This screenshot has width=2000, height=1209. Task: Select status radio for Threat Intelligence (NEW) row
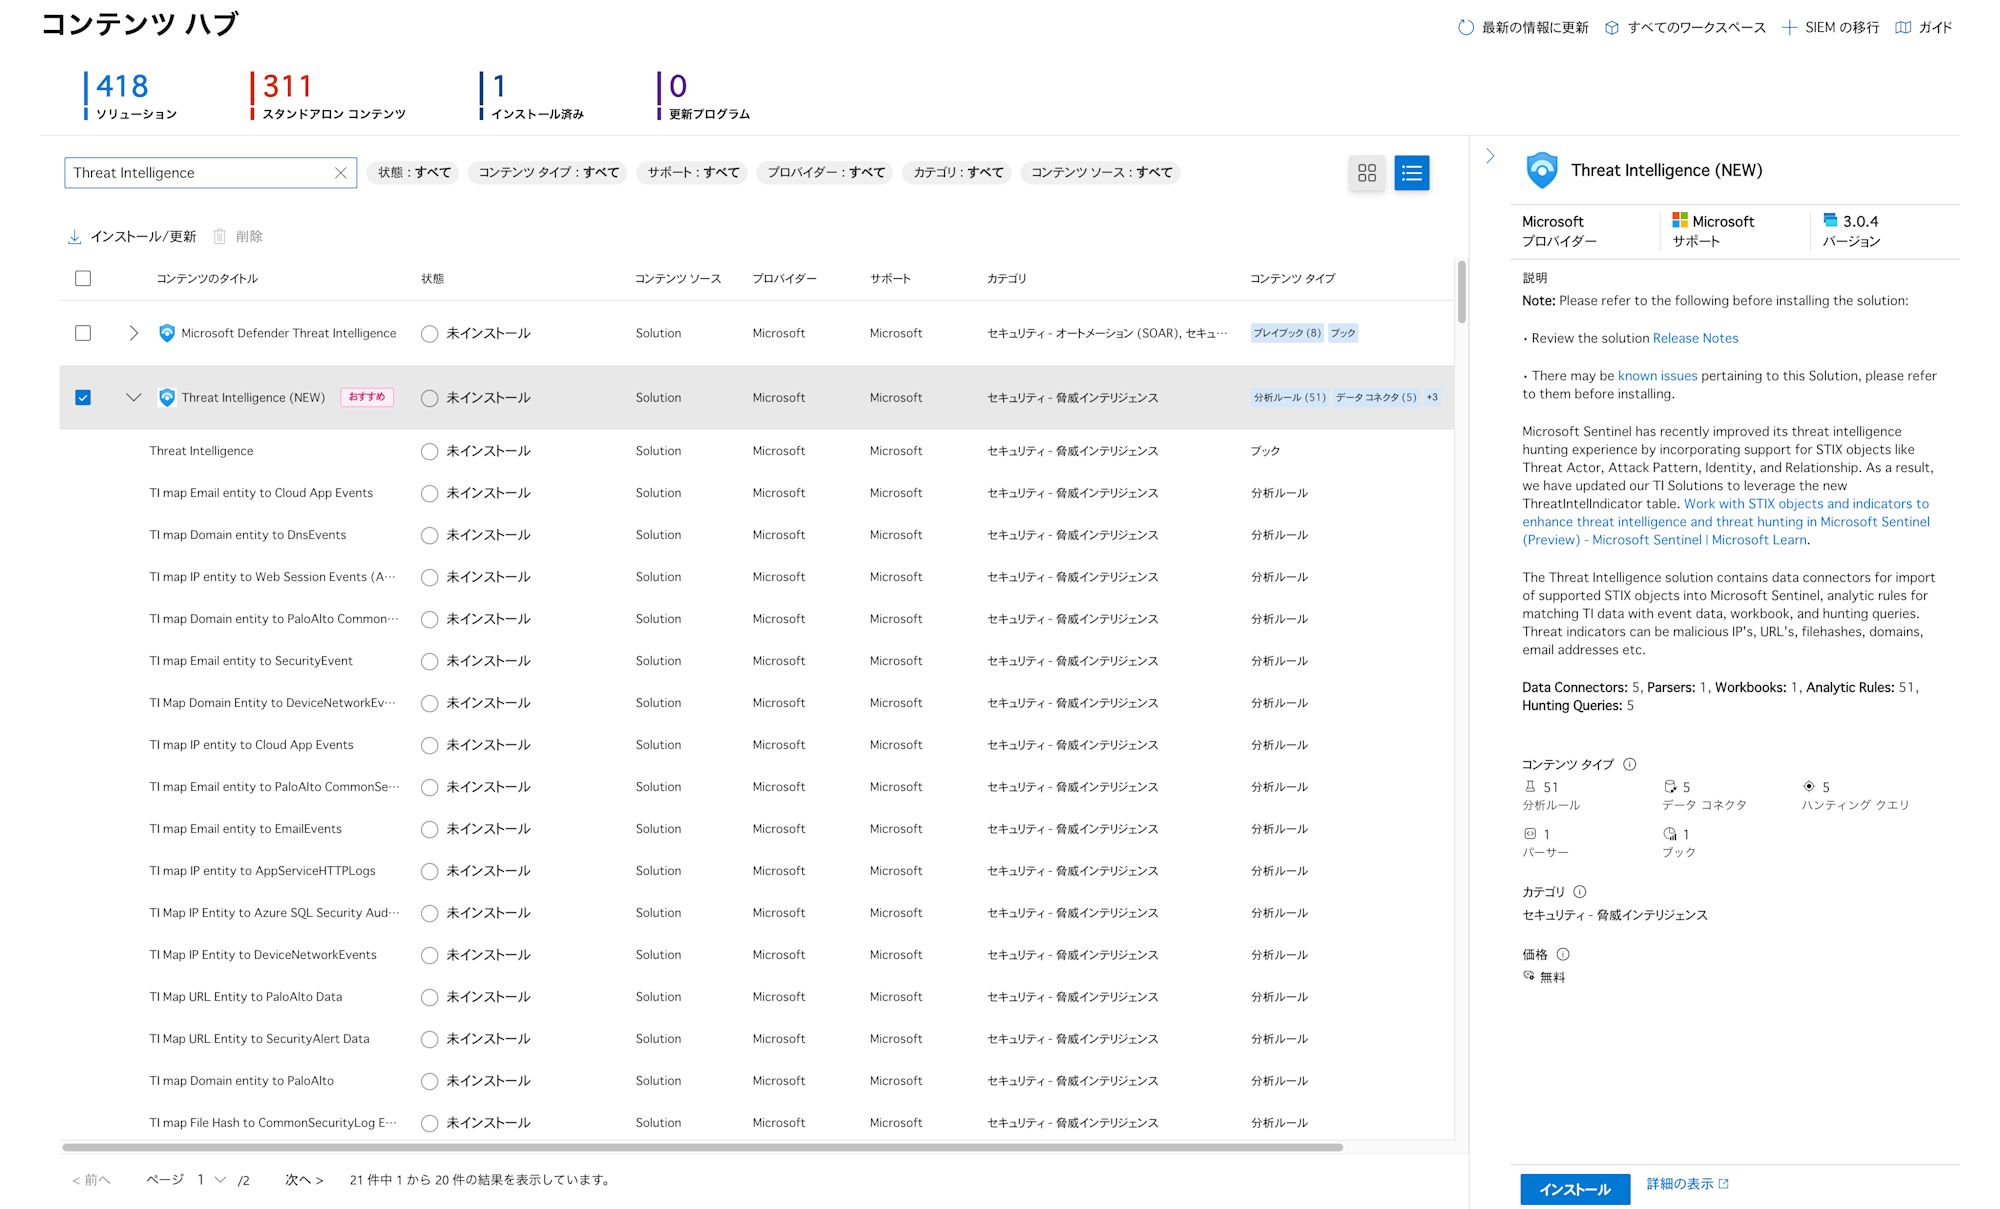[430, 398]
